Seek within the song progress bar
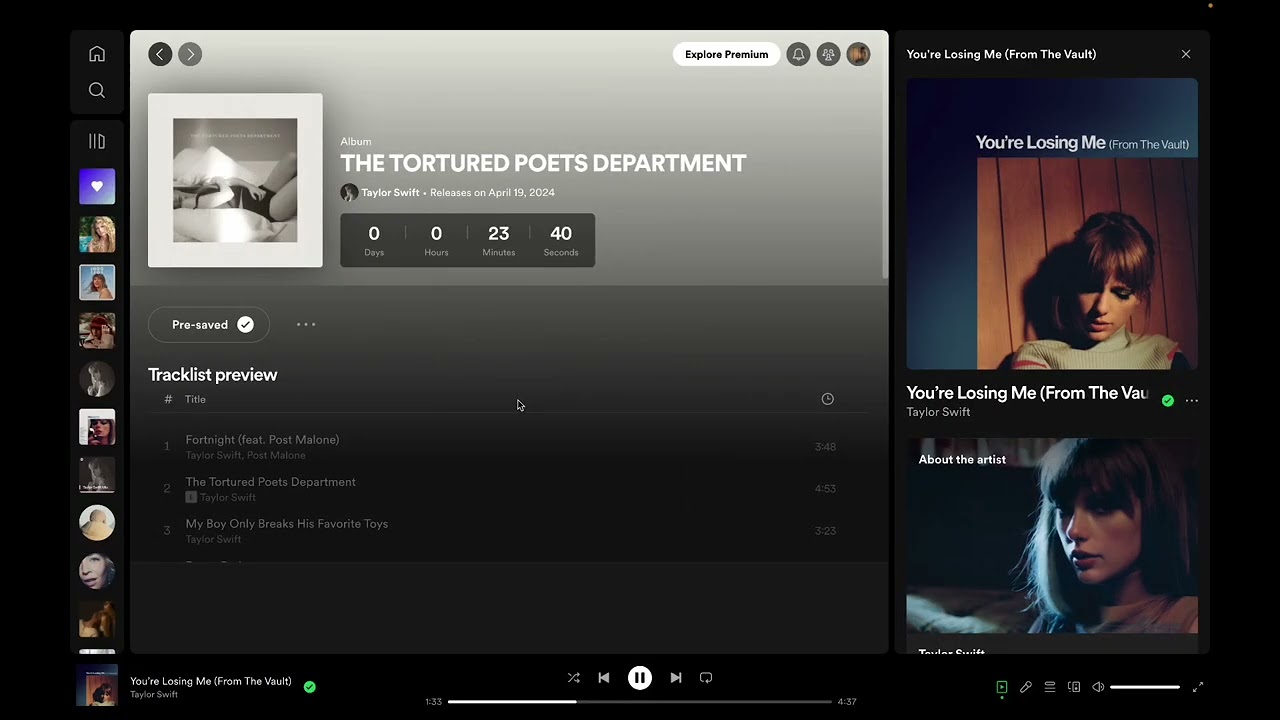Image resolution: width=1280 pixels, height=720 pixels. point(640,702)
